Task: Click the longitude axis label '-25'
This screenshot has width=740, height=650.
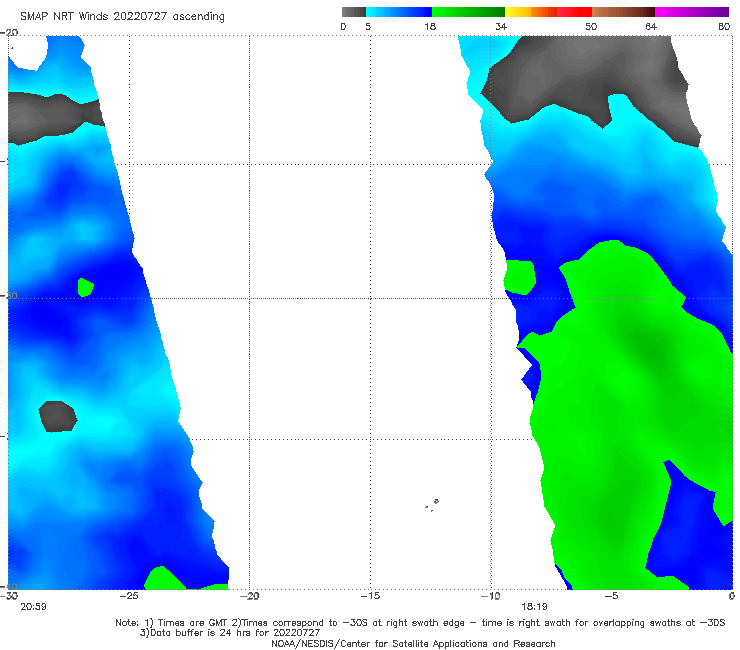Action: [x=129, y=596]
